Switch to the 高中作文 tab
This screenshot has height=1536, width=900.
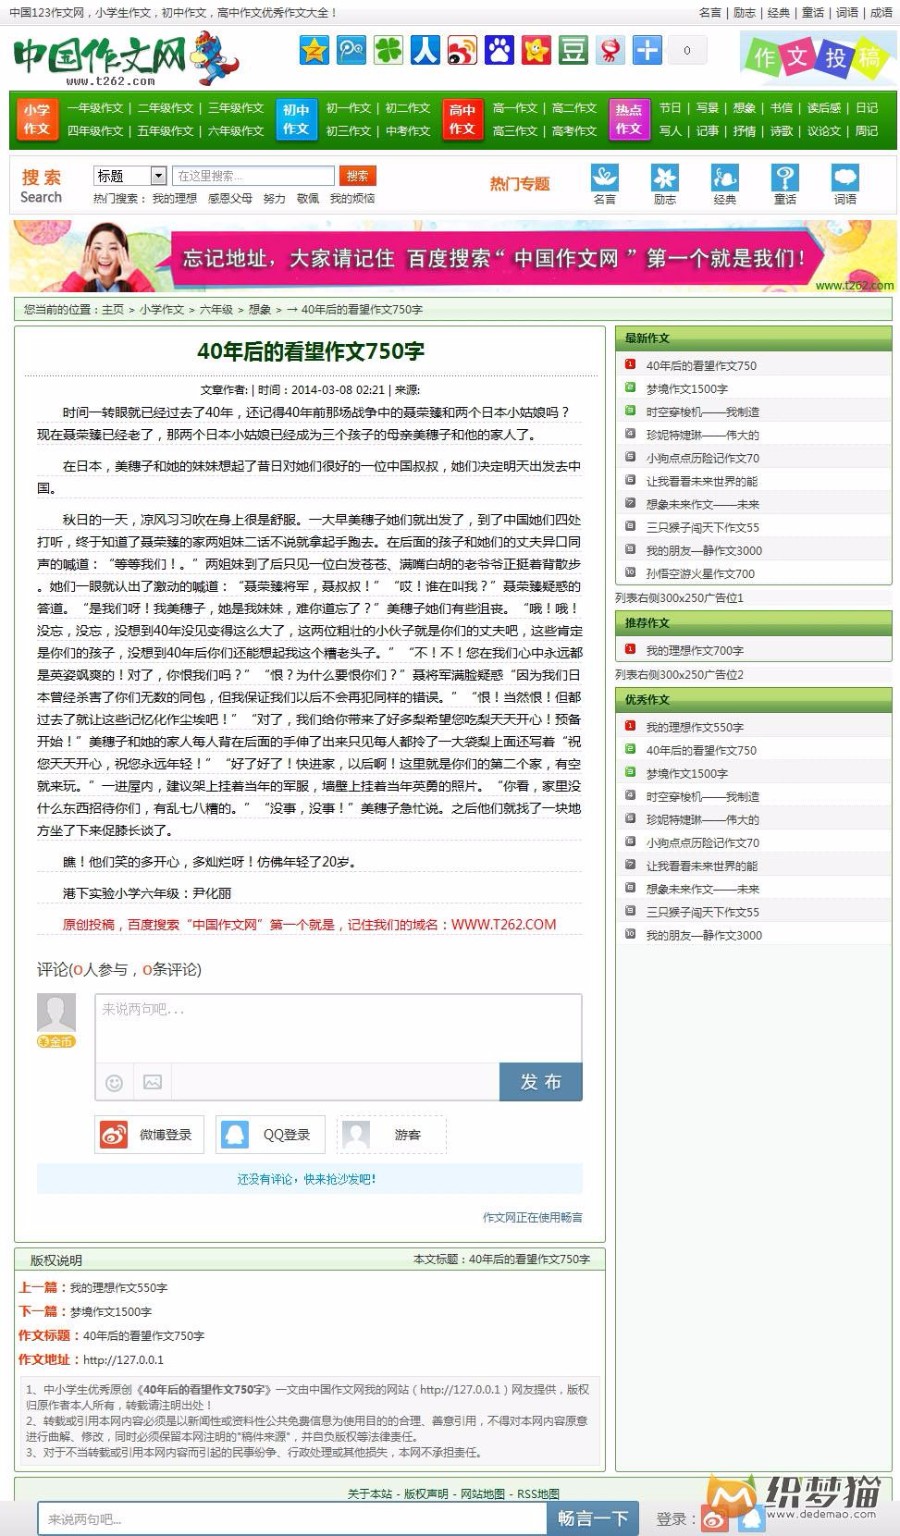(x=462, y=120)
